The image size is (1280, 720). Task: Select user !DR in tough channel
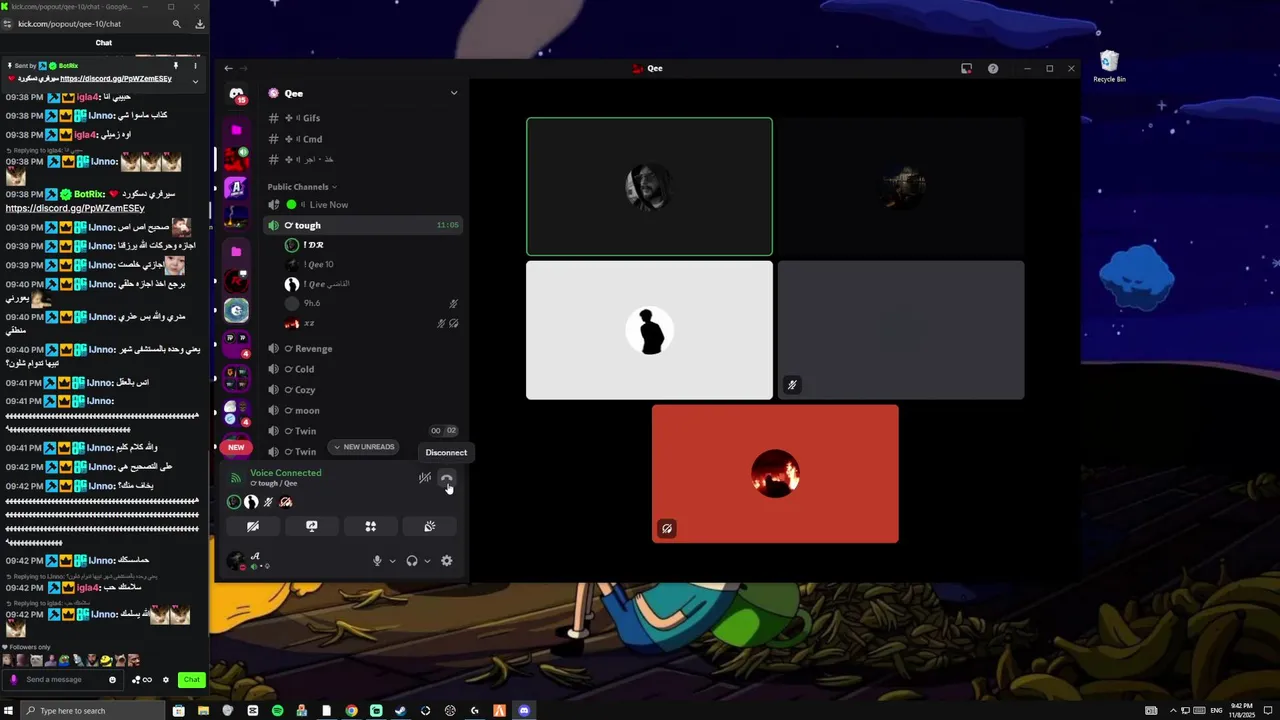pyautogui.click(x=370, y=245)
